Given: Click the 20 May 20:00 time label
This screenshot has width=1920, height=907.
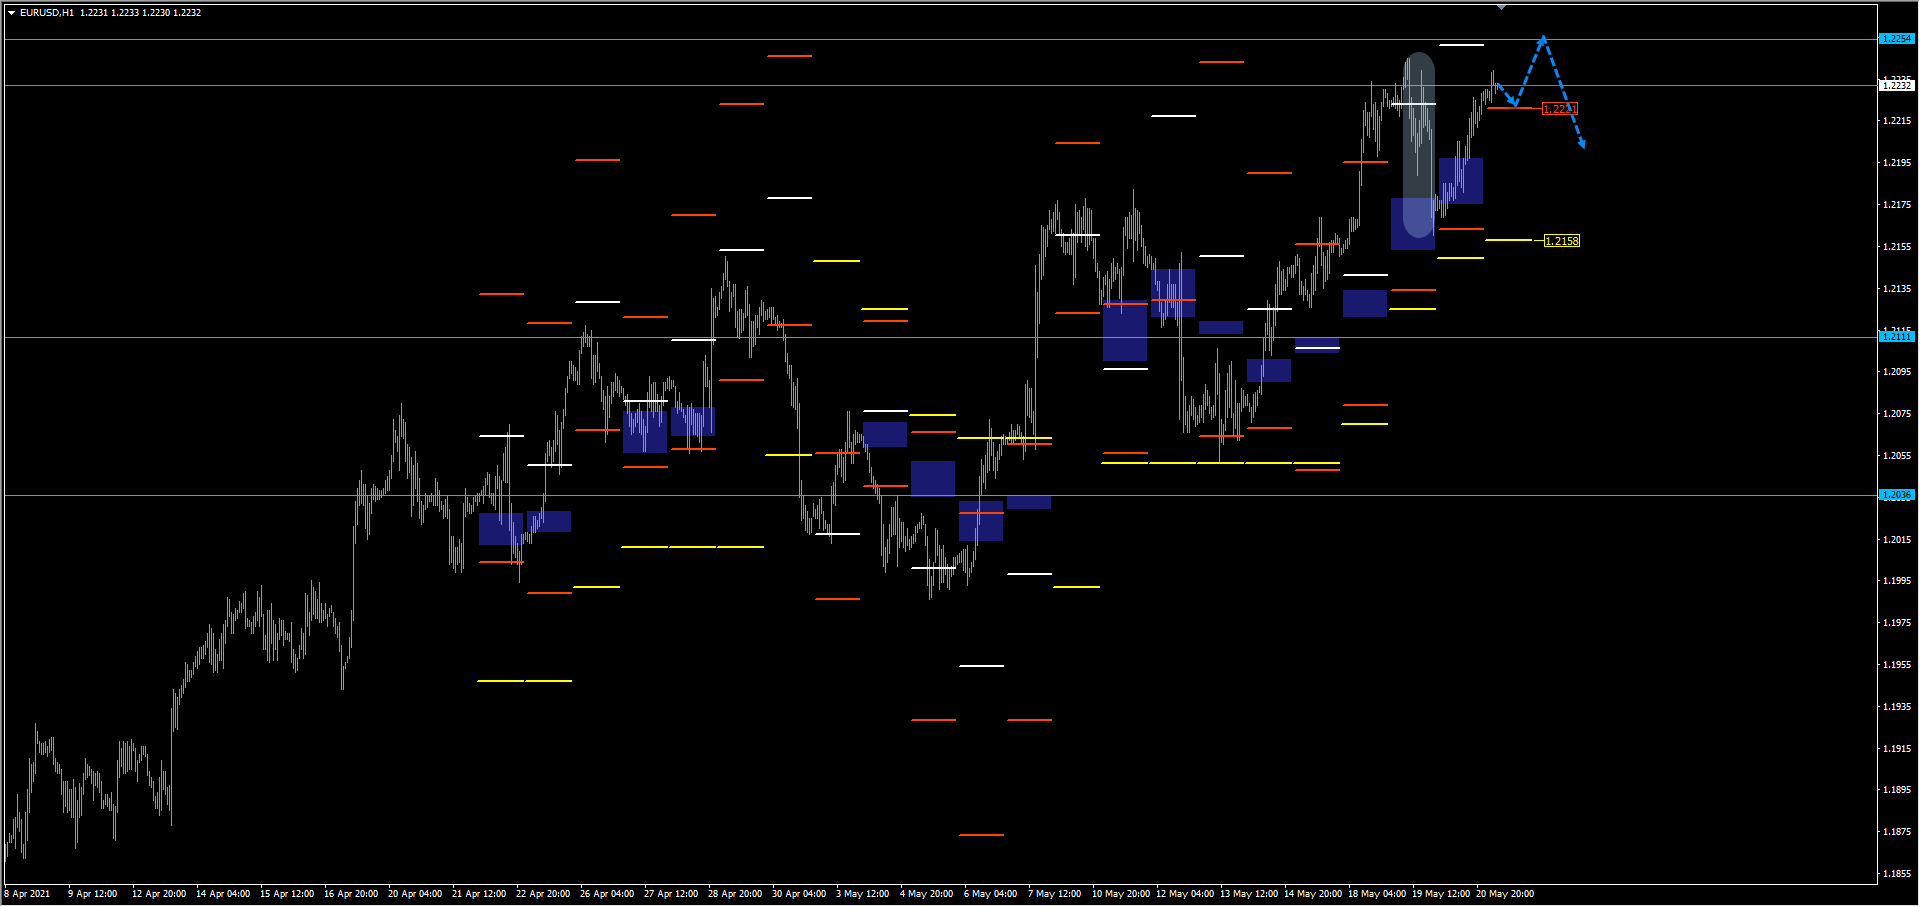Looking at the screenshot, I should pos(1504,894).
